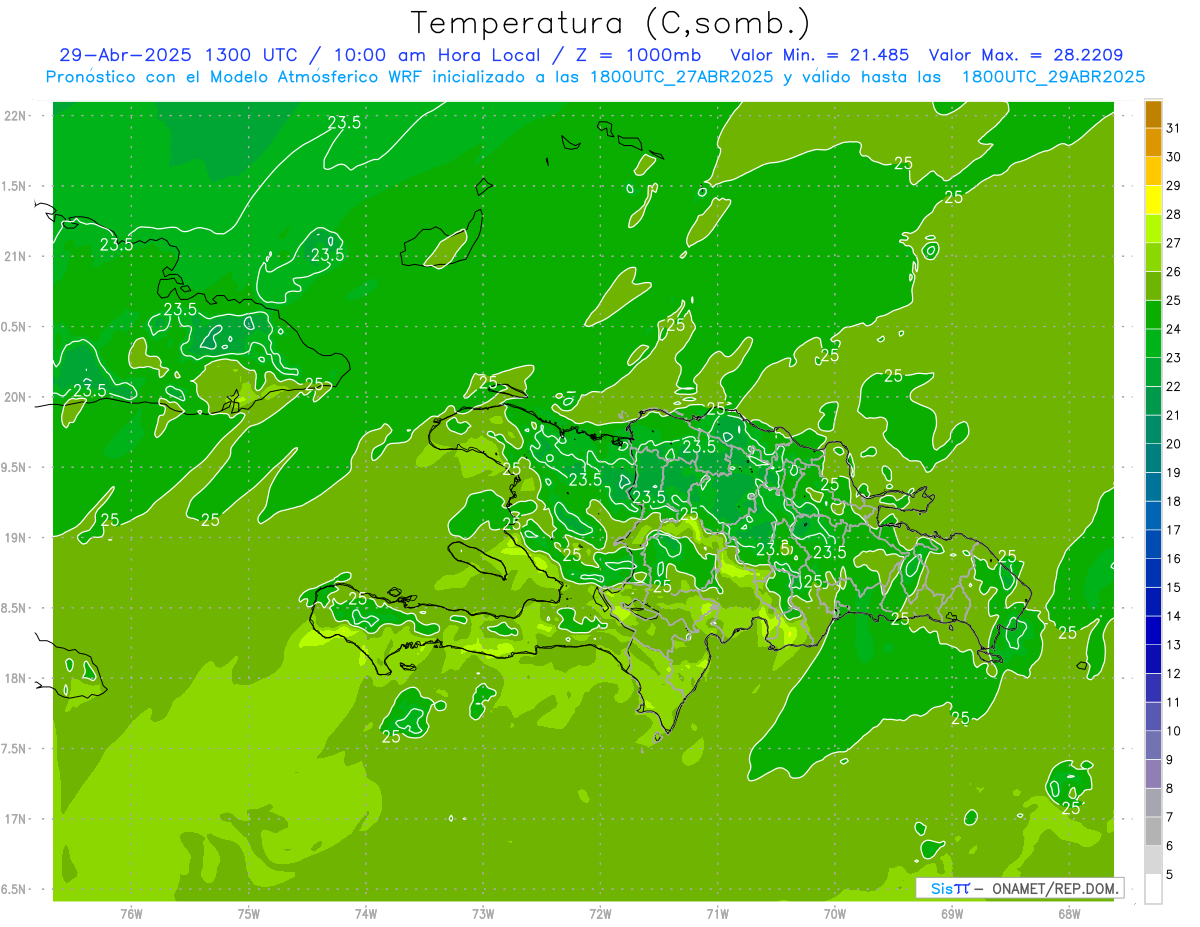Click the teal colorbar segment between 19 and 20
Image resolution: width=1200 pixels, height=927 pixels.
click(1153, 459)
